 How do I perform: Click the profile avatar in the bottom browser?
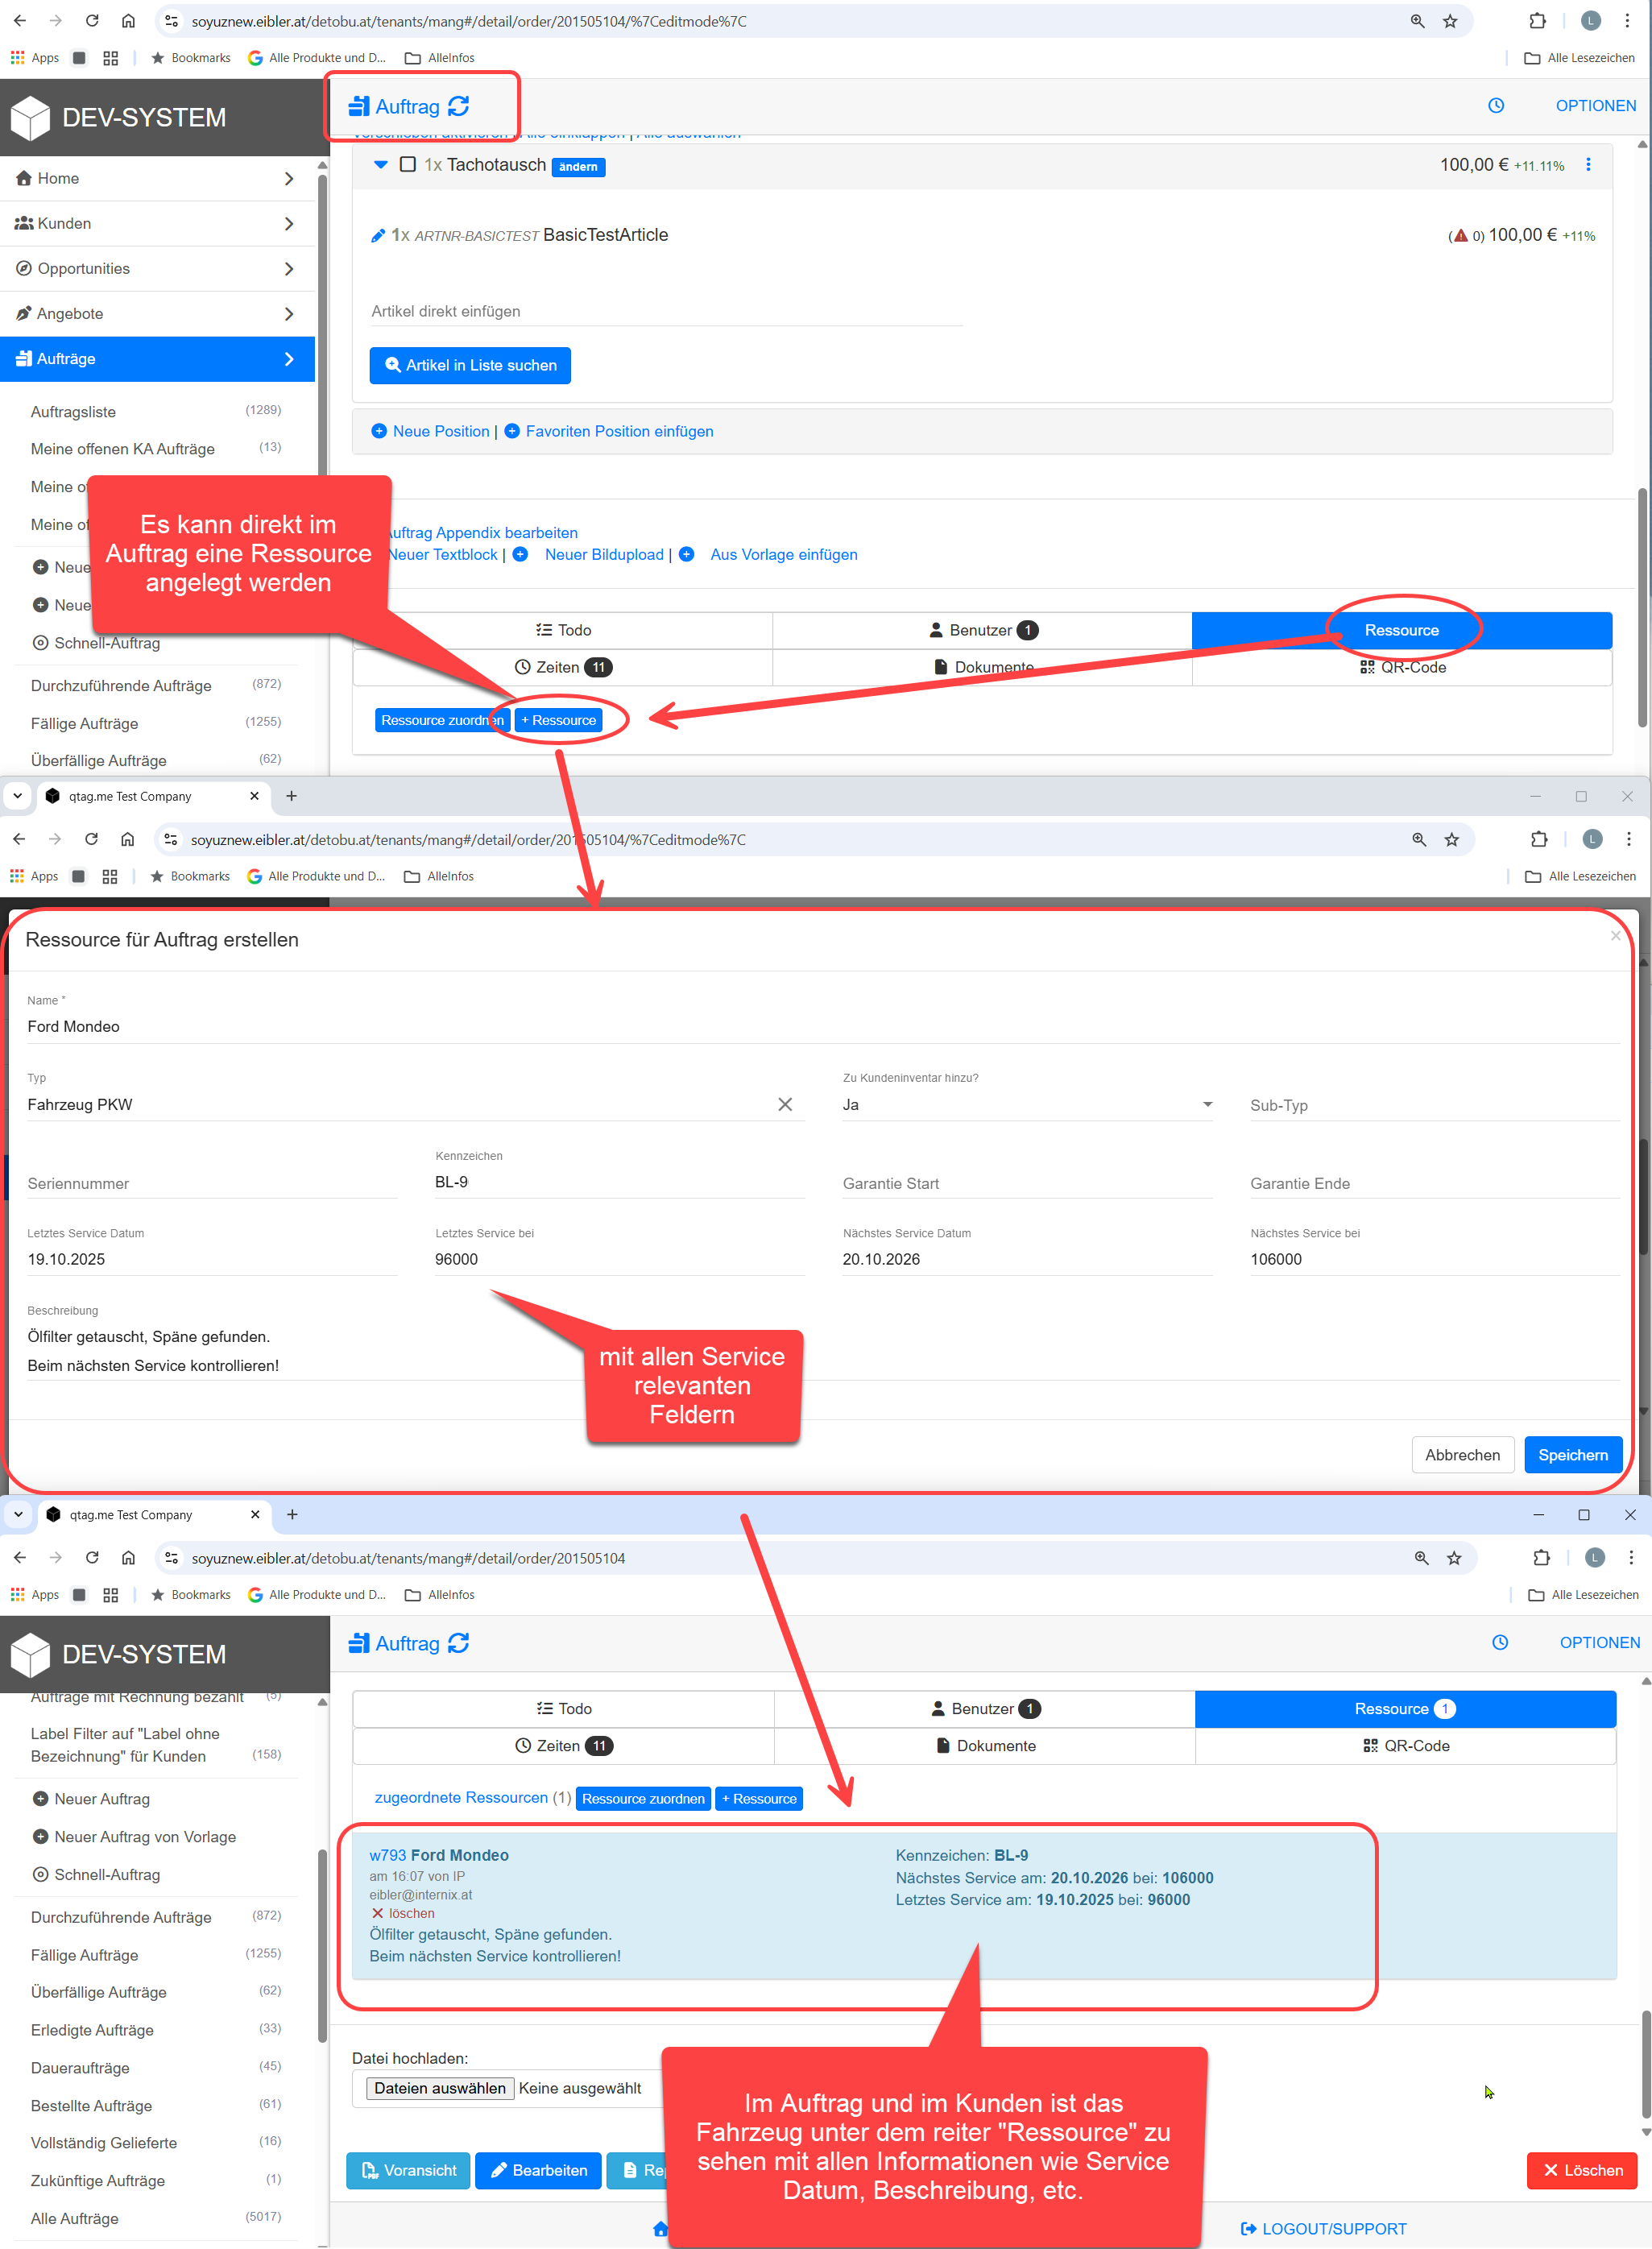click(1595, 1557)
